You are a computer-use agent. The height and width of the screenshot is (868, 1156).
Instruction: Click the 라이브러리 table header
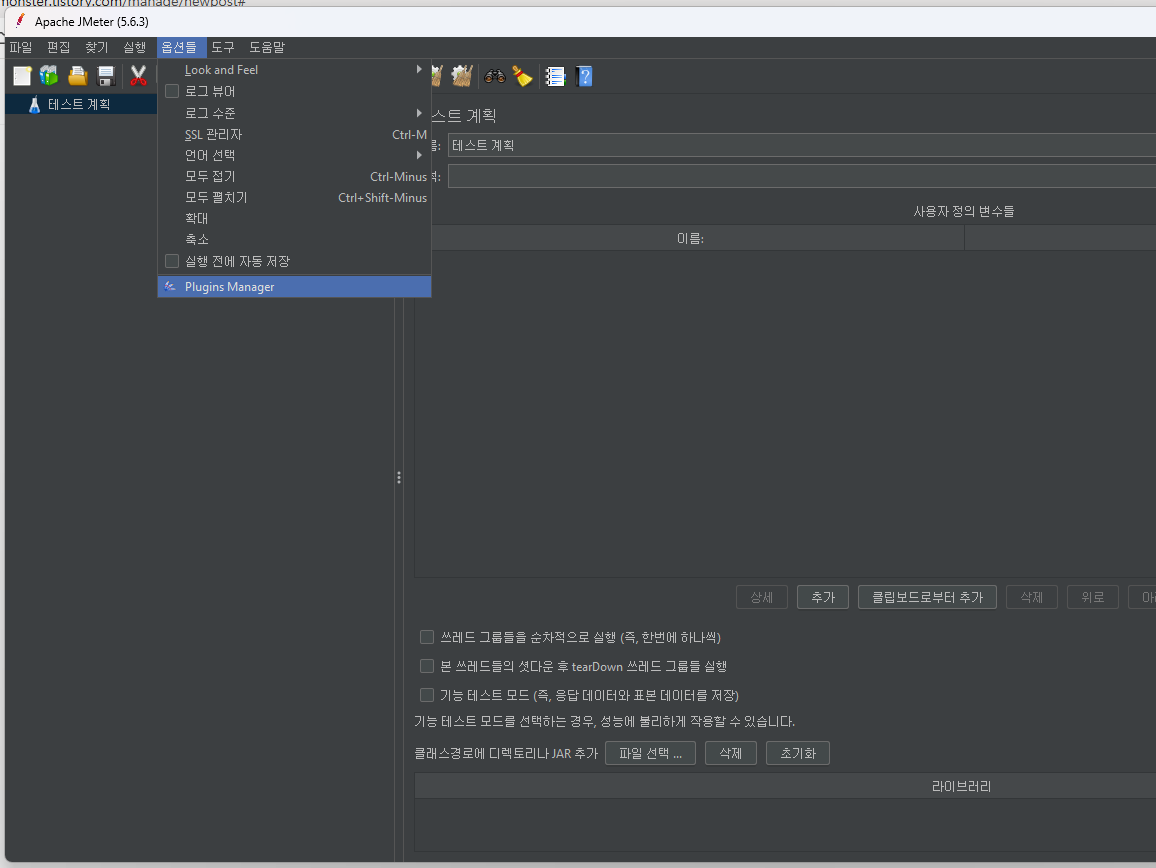(785, 786)
